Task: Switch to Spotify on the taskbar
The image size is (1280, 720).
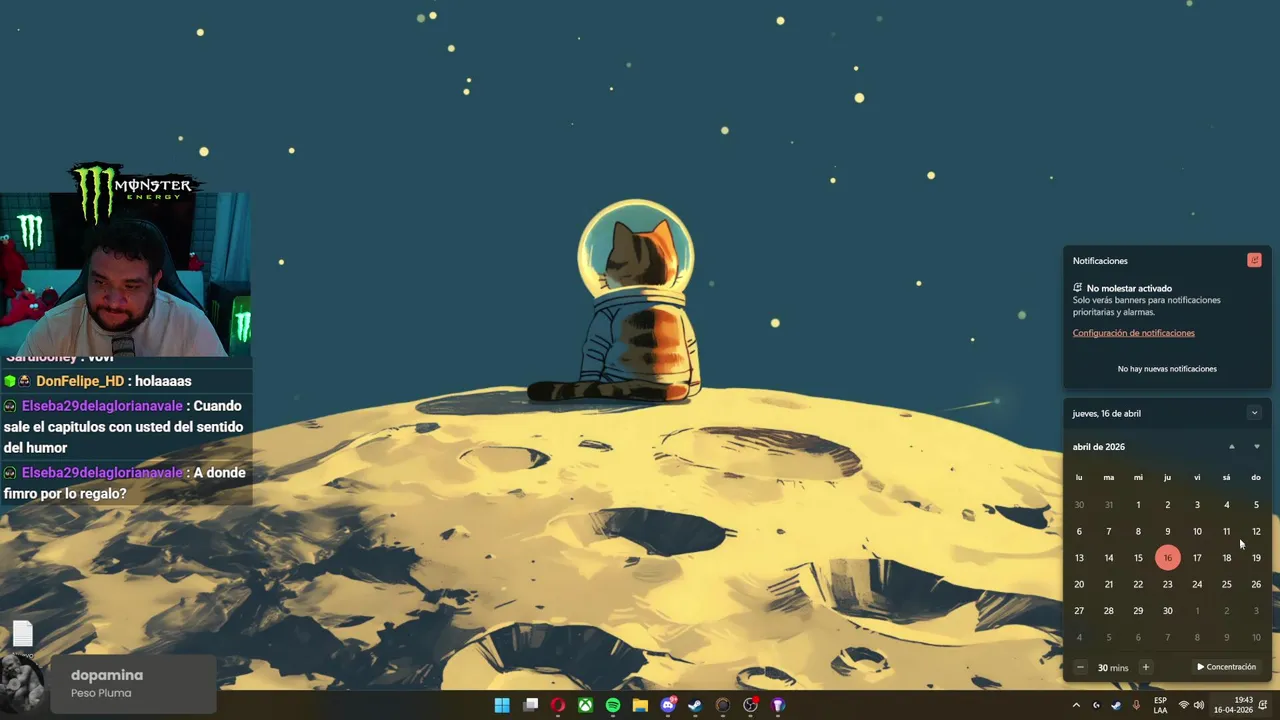Action: point(613,705)
